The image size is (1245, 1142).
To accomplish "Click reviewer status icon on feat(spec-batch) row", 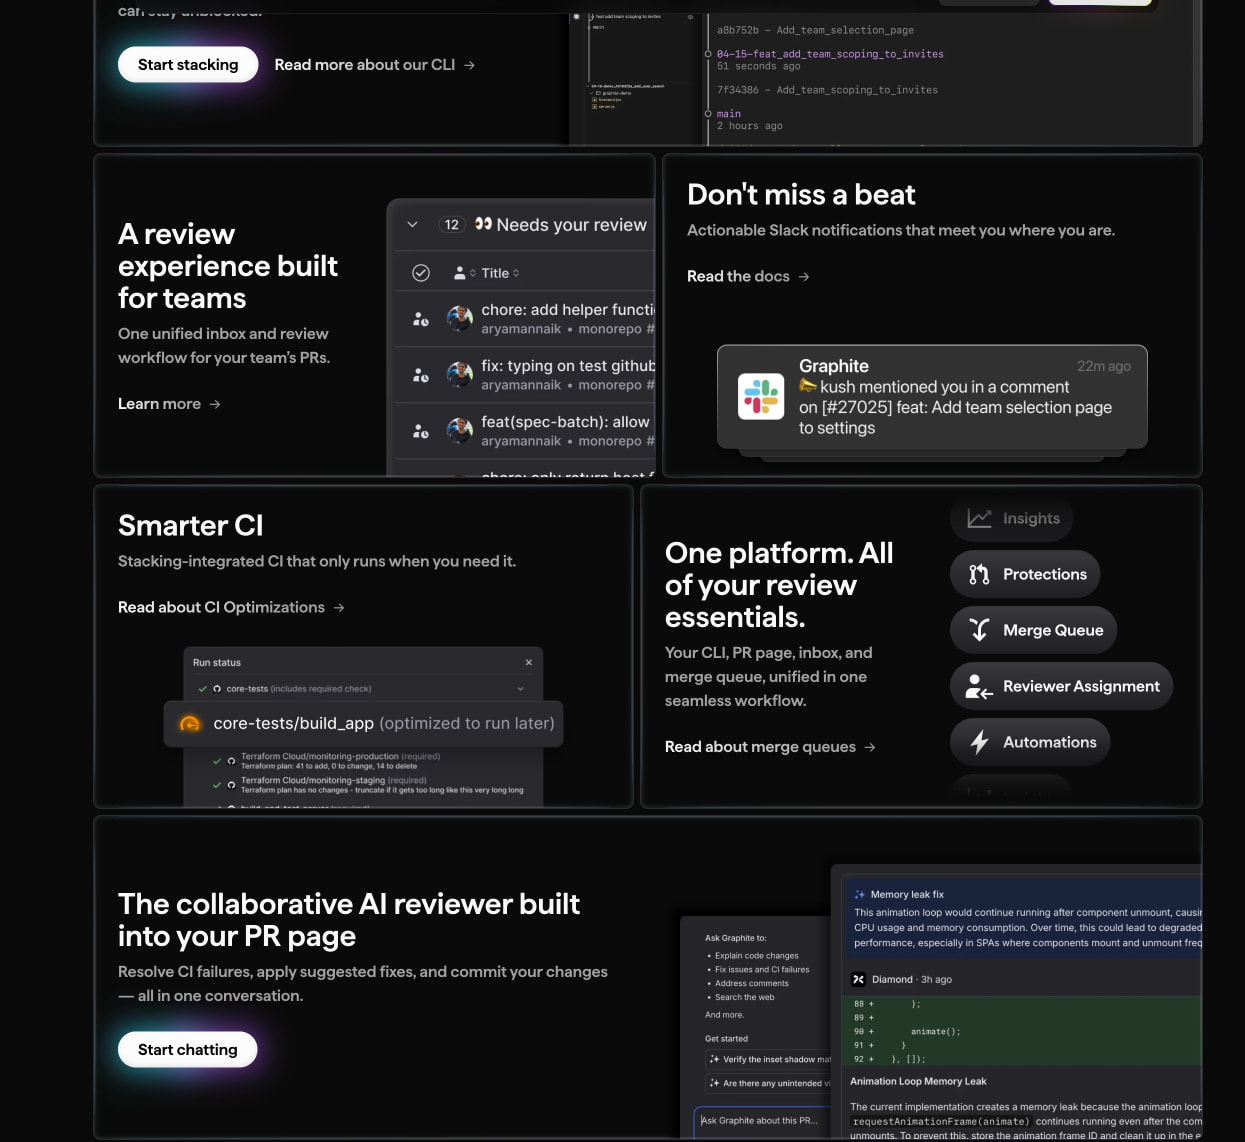I will [x=421, y=431].
